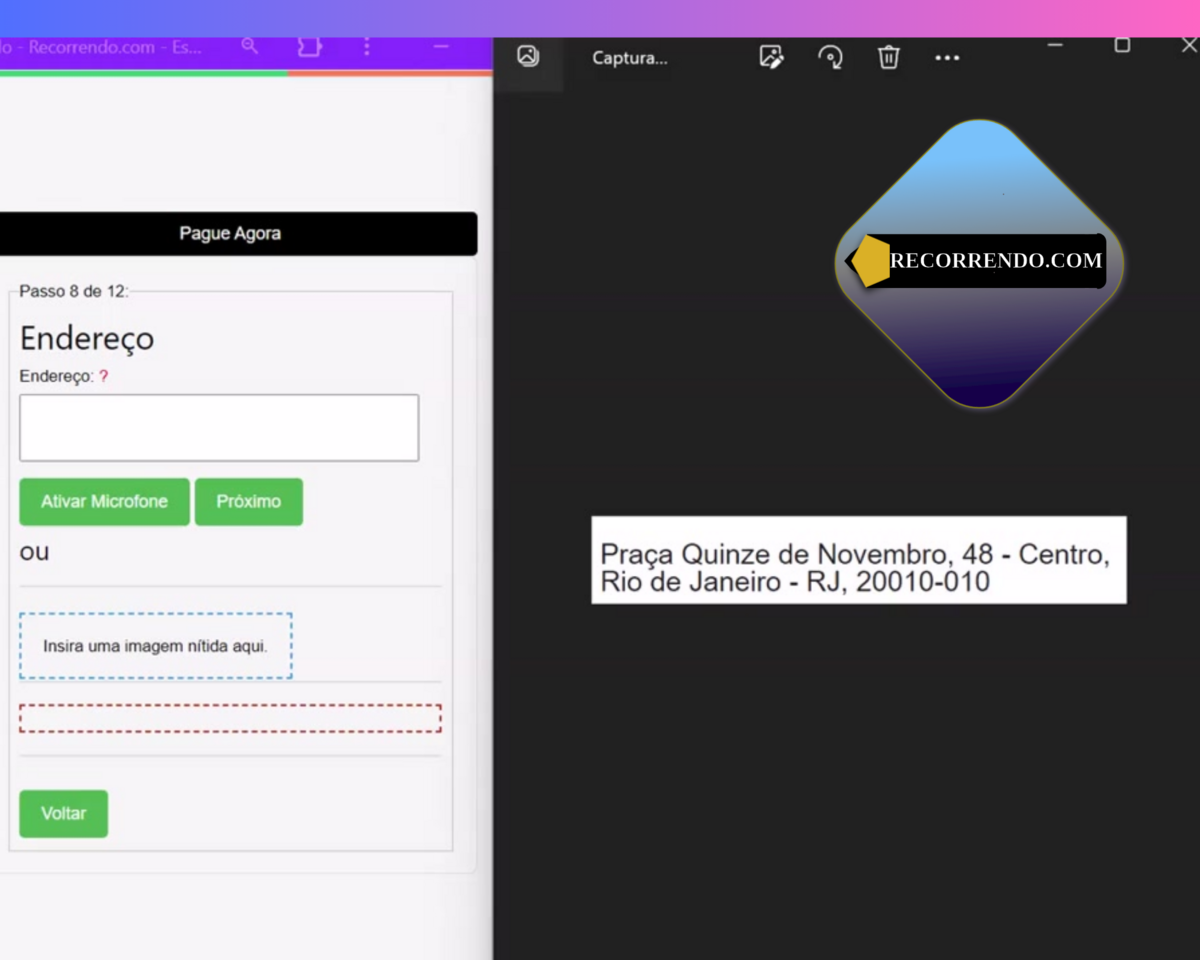1200x960 pixels.
Task: Activate the microphone with Ativar Microfone
Action: (104, 502)
